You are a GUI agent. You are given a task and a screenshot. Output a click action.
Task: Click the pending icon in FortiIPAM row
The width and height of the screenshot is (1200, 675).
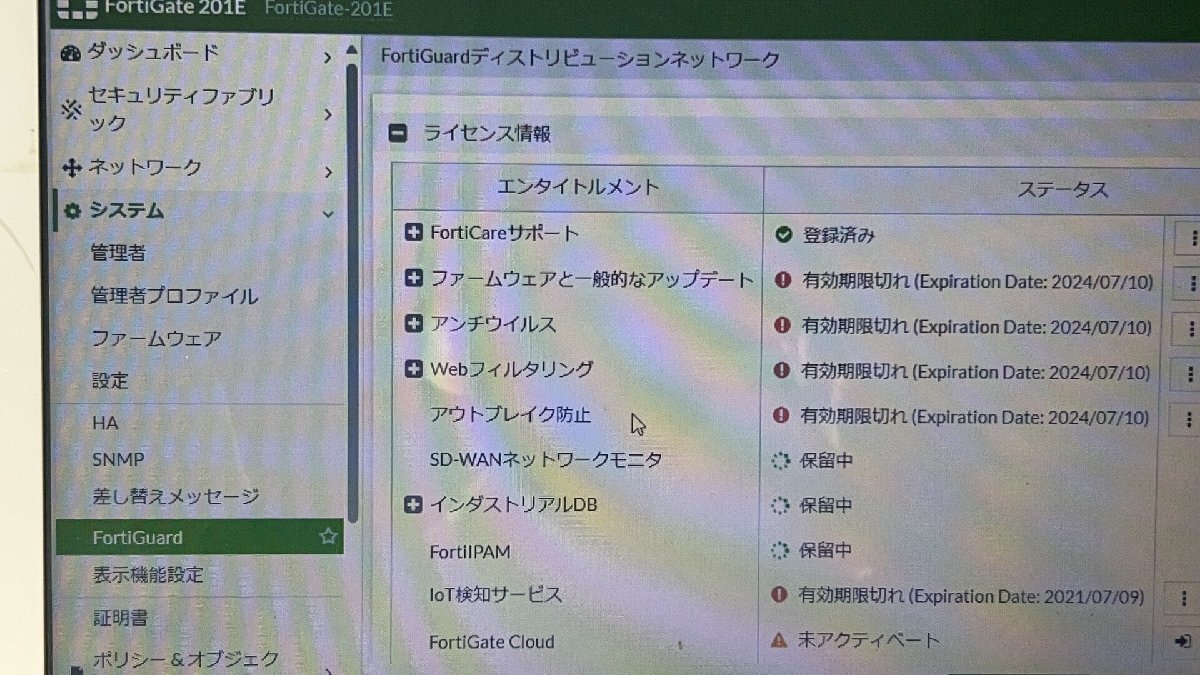[781, 550]
